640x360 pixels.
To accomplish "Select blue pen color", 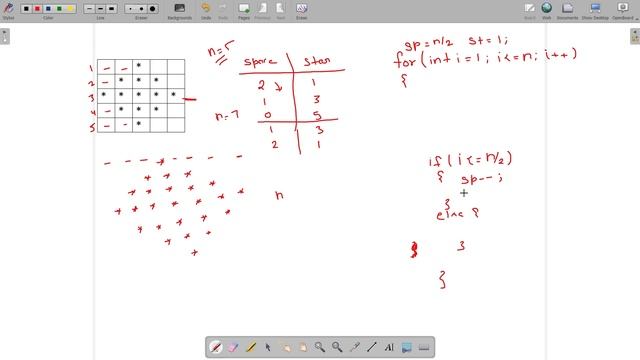I will point(49,9).
